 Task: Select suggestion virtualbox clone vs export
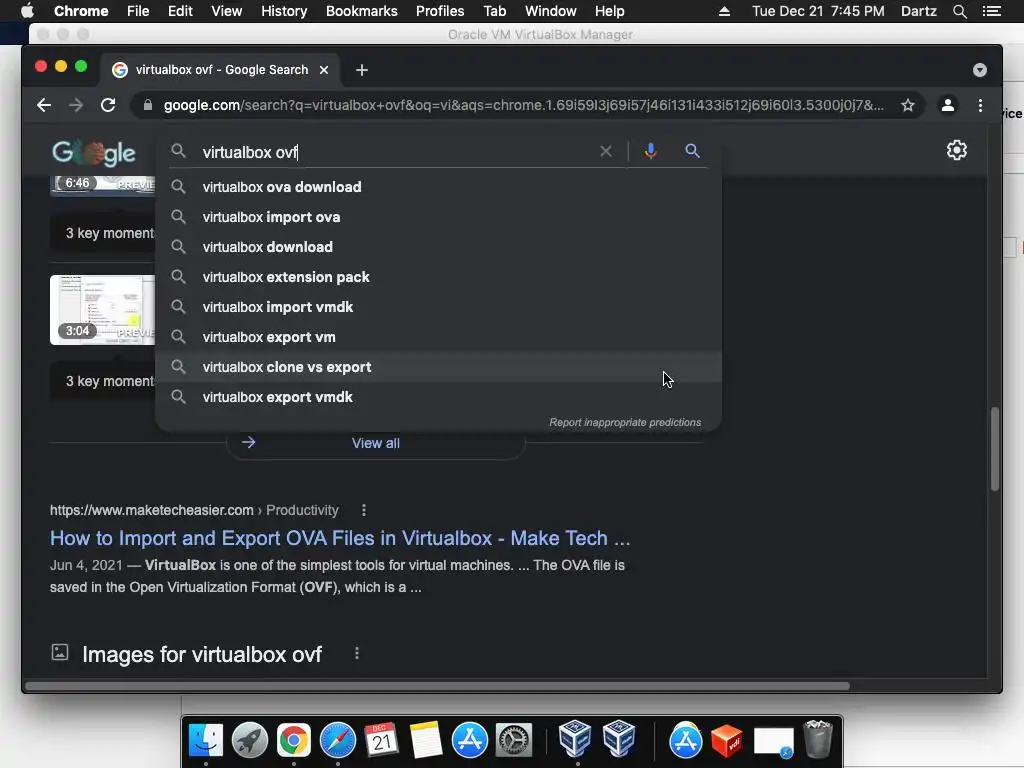438,367
